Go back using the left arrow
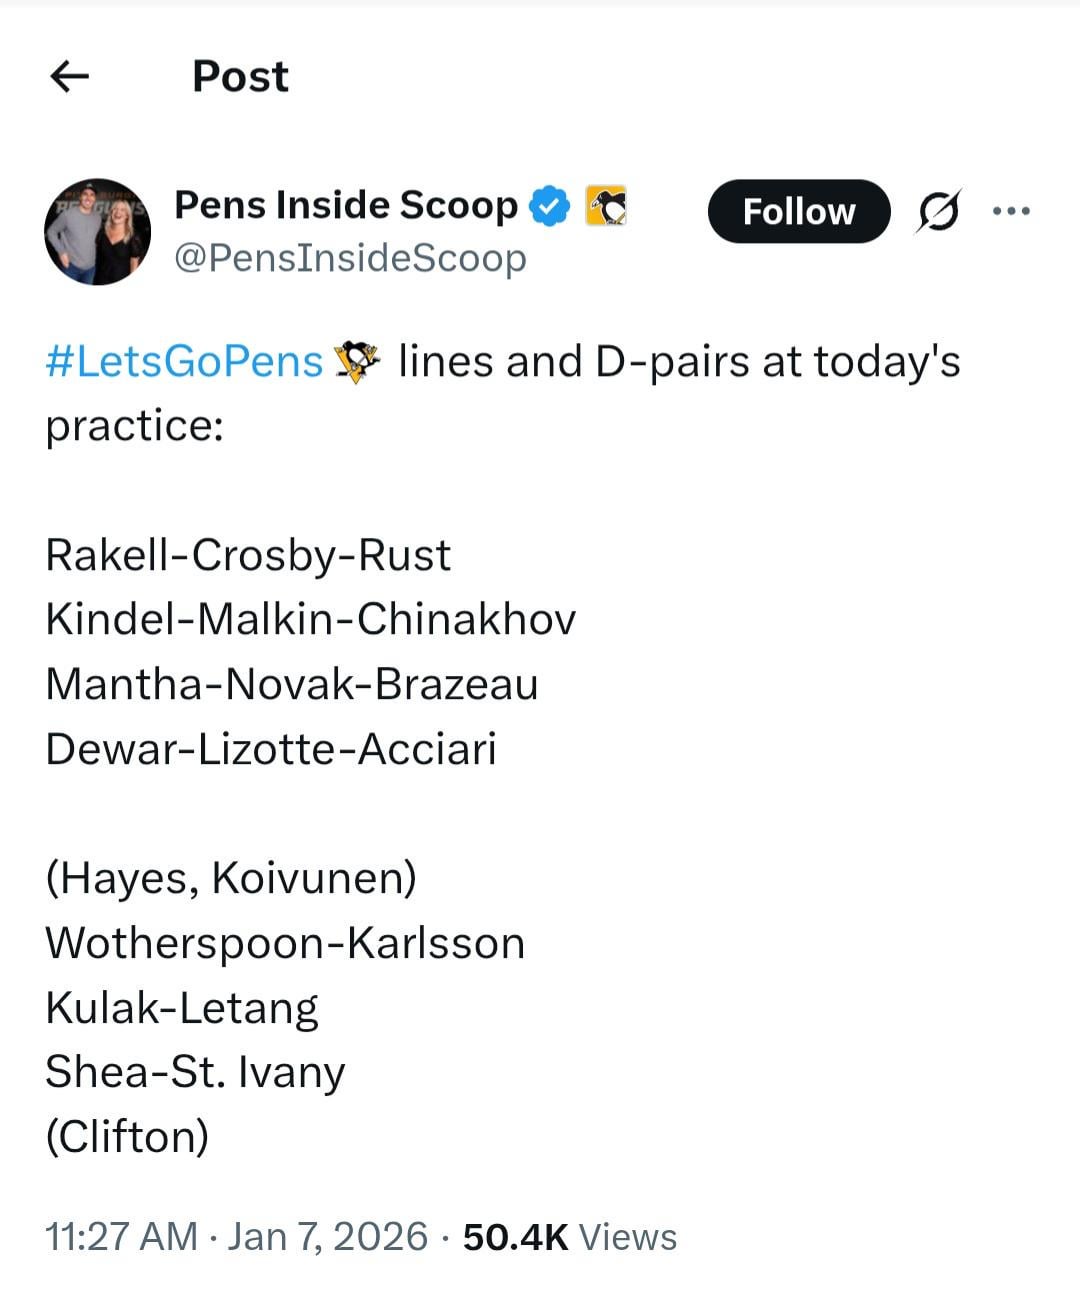Image resolution: width=1080 pixels, height=1304 pixels. (69, 76)
